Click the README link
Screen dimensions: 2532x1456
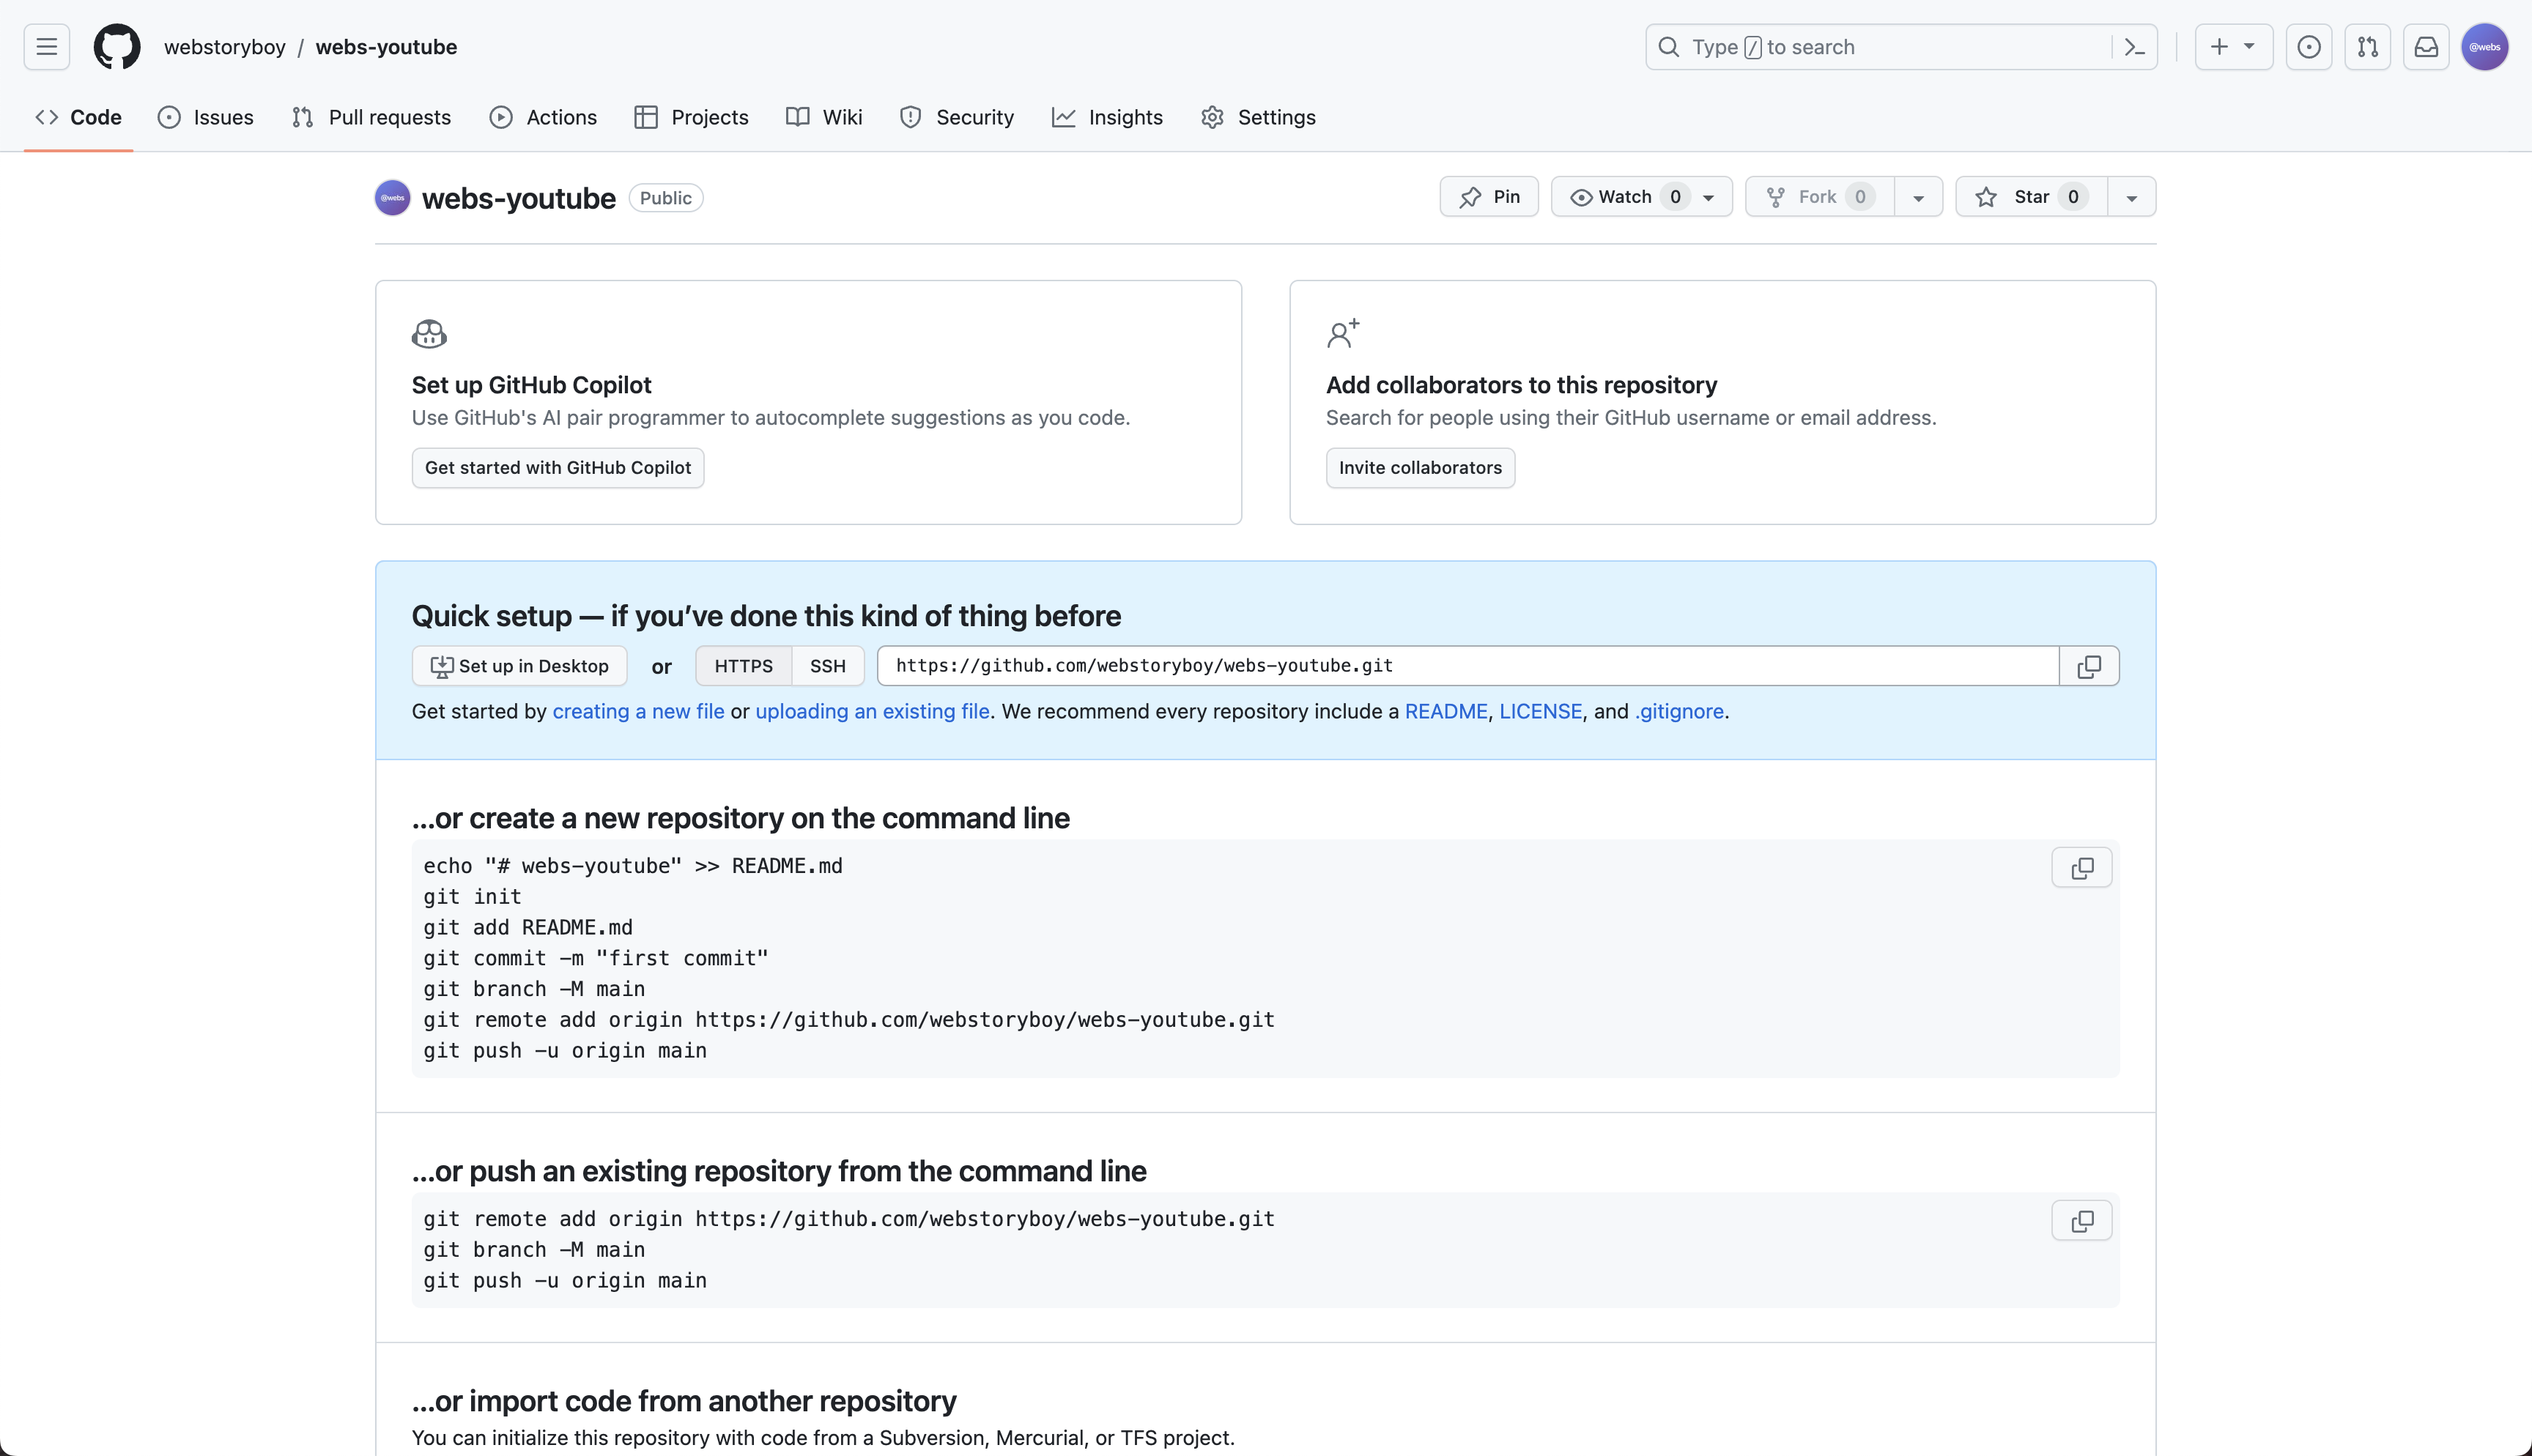(1446, 711)
